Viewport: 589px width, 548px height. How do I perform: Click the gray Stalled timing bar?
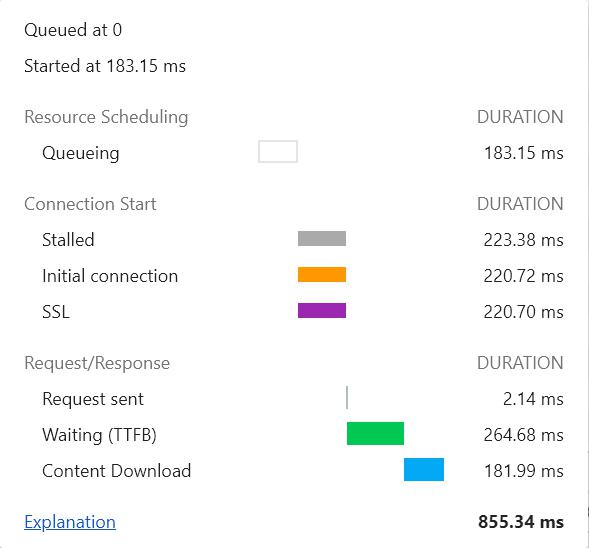[x=322, y=239]
